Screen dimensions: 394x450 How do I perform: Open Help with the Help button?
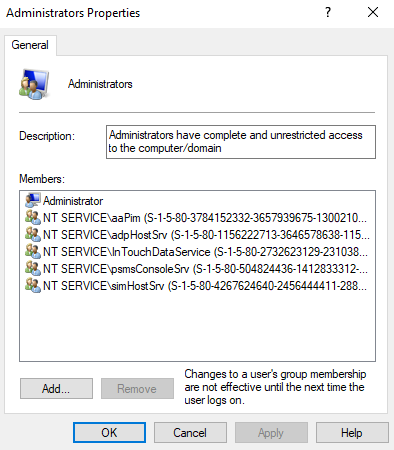click(352, 433)
